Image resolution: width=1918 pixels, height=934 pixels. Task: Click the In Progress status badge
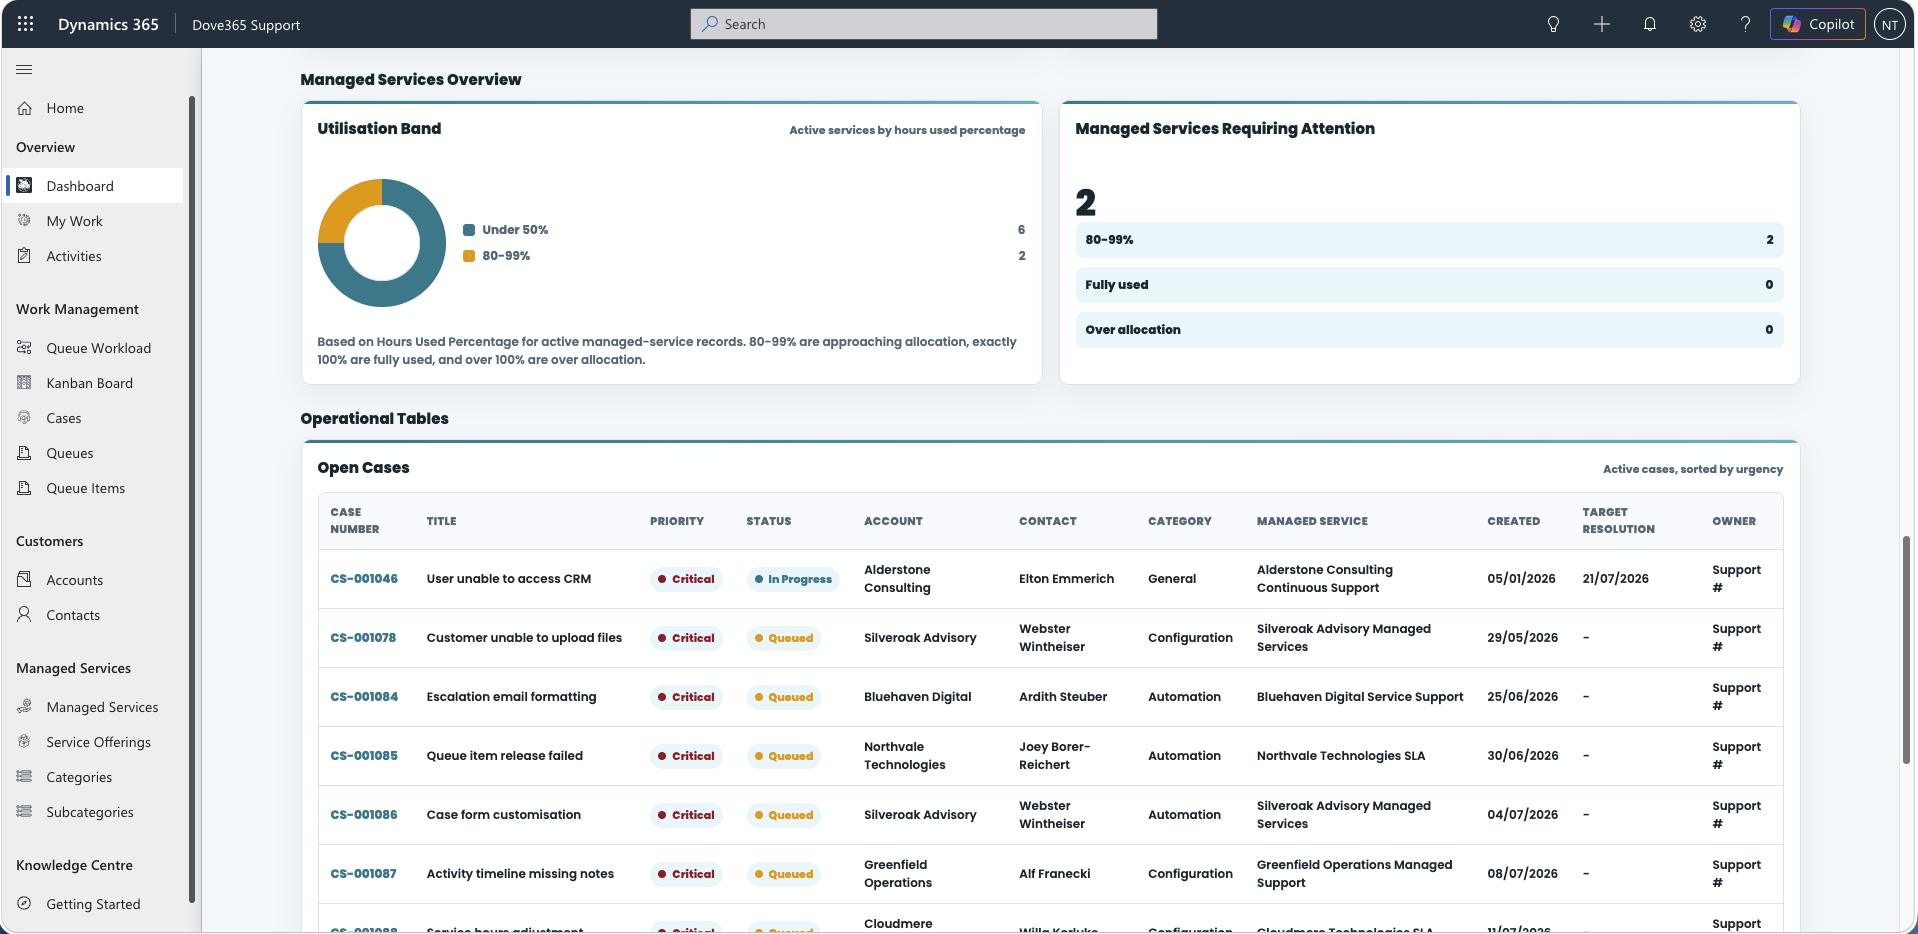pos(793,579)
